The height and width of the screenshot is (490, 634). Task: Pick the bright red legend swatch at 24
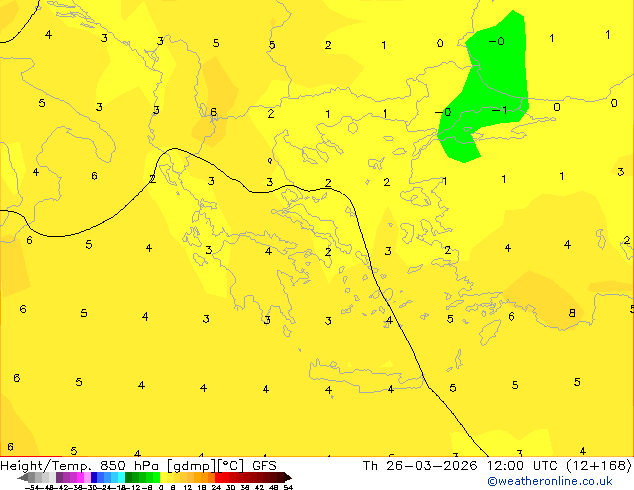pos(218,477)
